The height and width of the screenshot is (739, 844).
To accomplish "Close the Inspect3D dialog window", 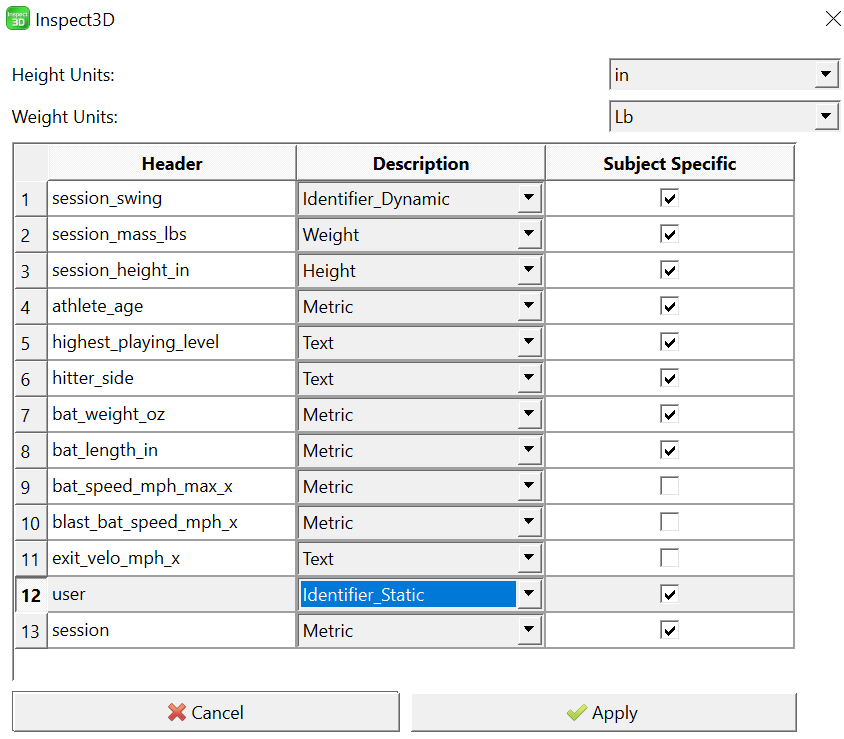I will (833, 19).
